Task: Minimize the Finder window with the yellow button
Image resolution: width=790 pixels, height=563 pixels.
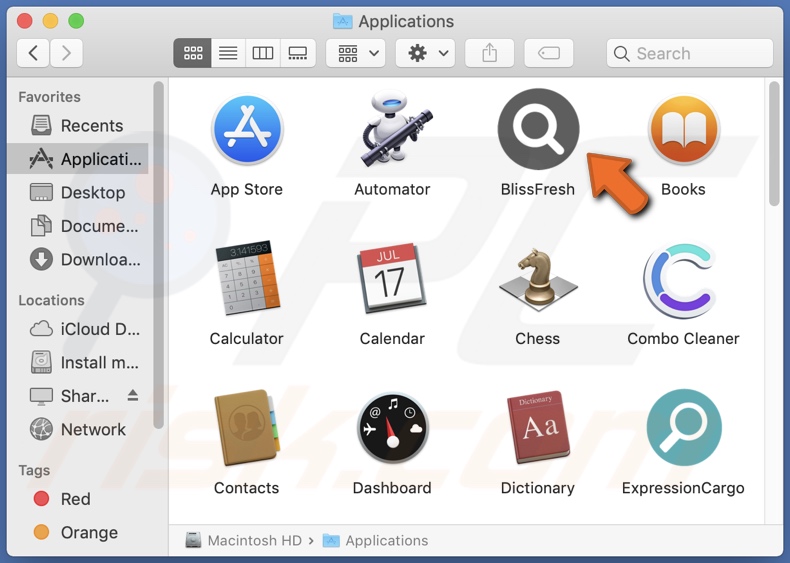Action: pyautogui.click(x=50, y=21)
